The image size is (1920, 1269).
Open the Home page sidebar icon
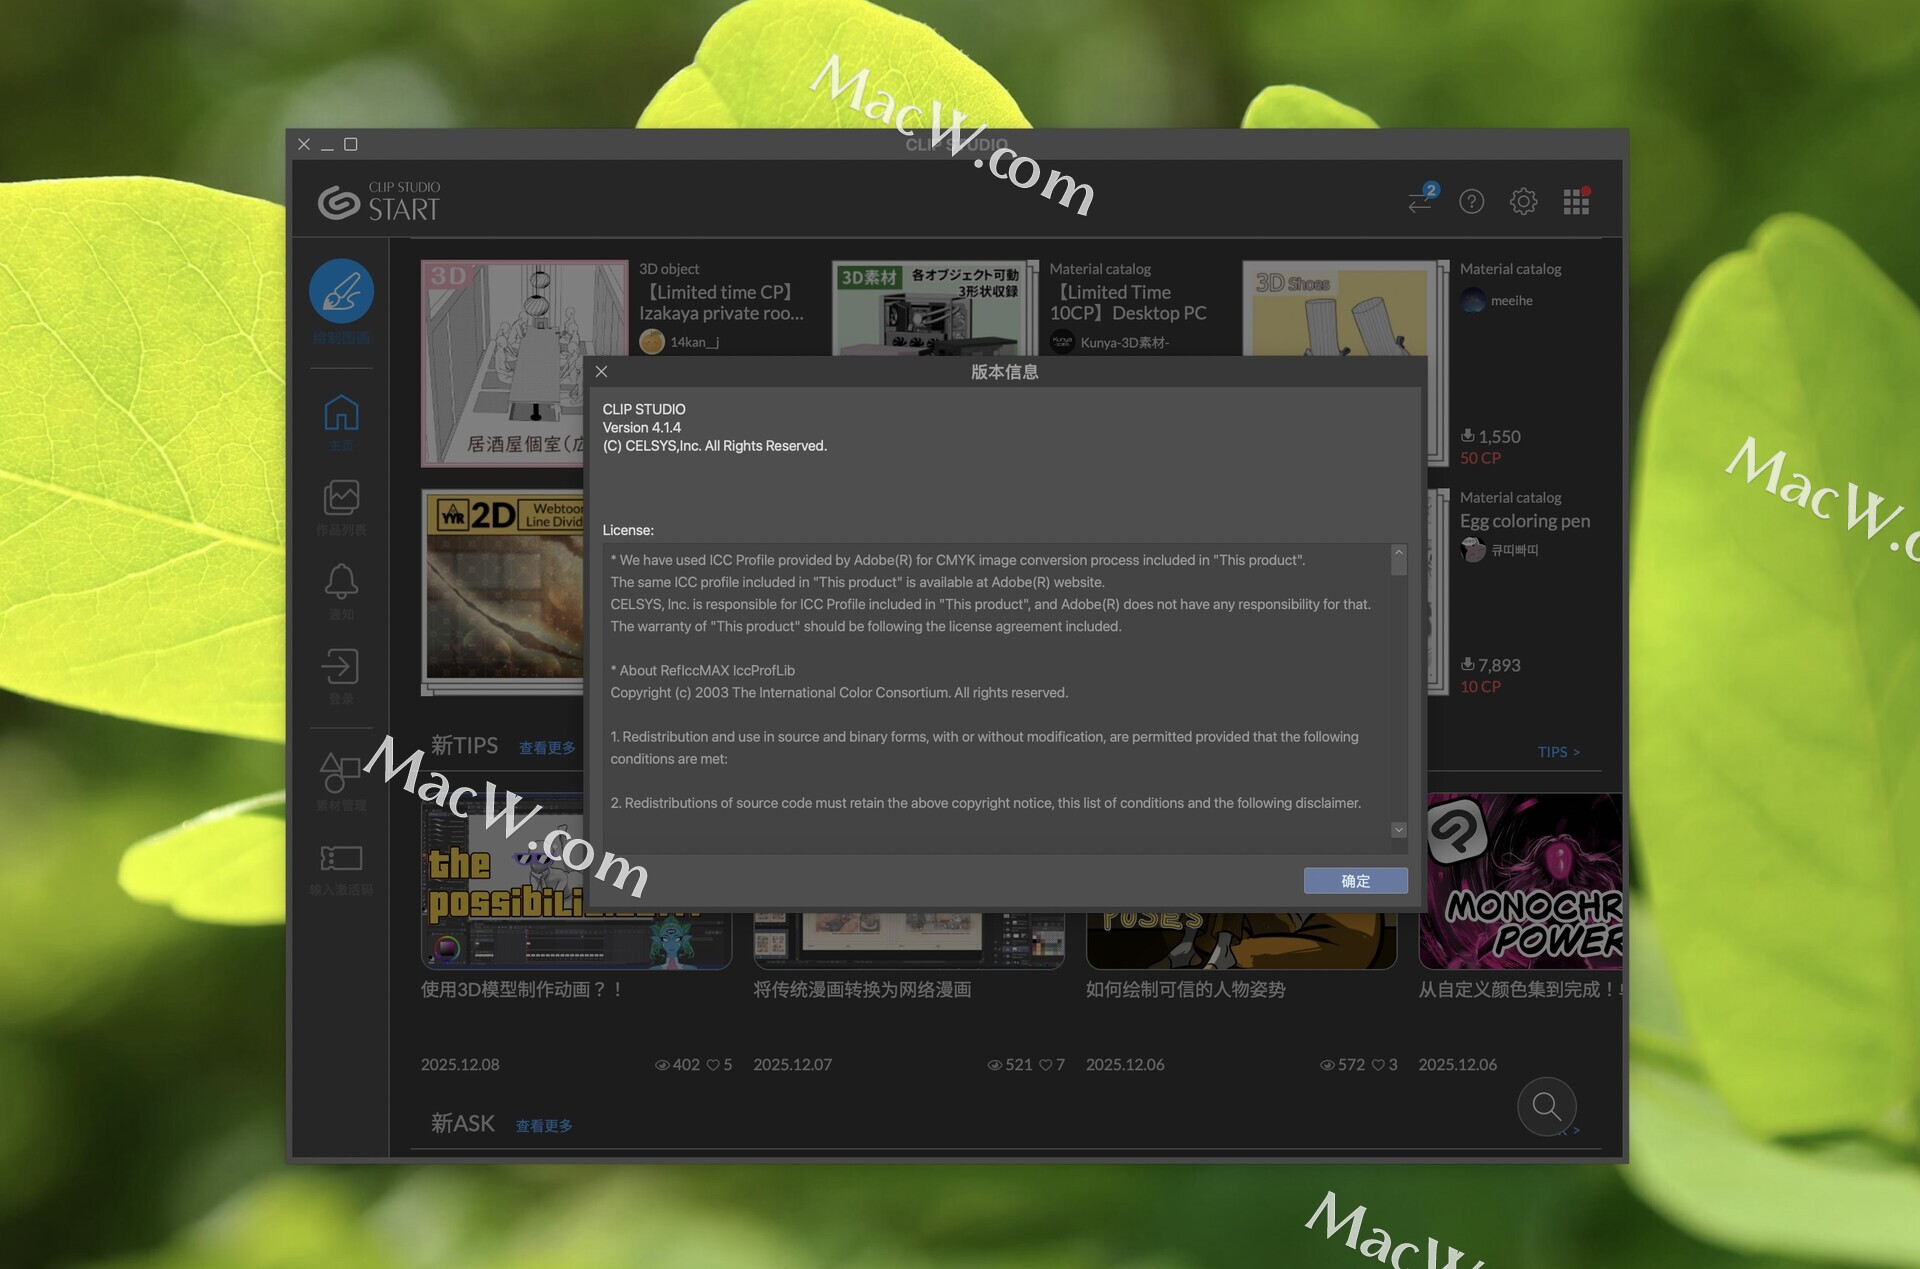coord(341,413)
